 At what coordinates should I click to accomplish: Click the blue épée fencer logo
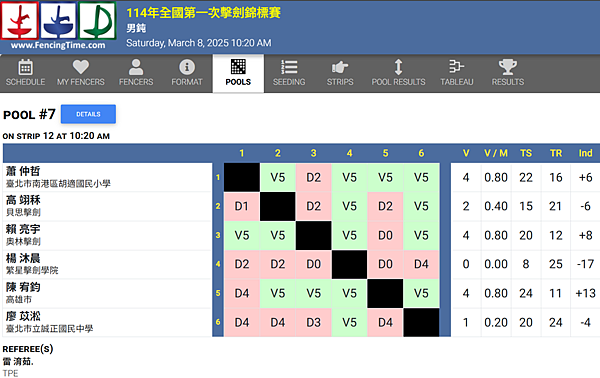[x=58, y=20]
